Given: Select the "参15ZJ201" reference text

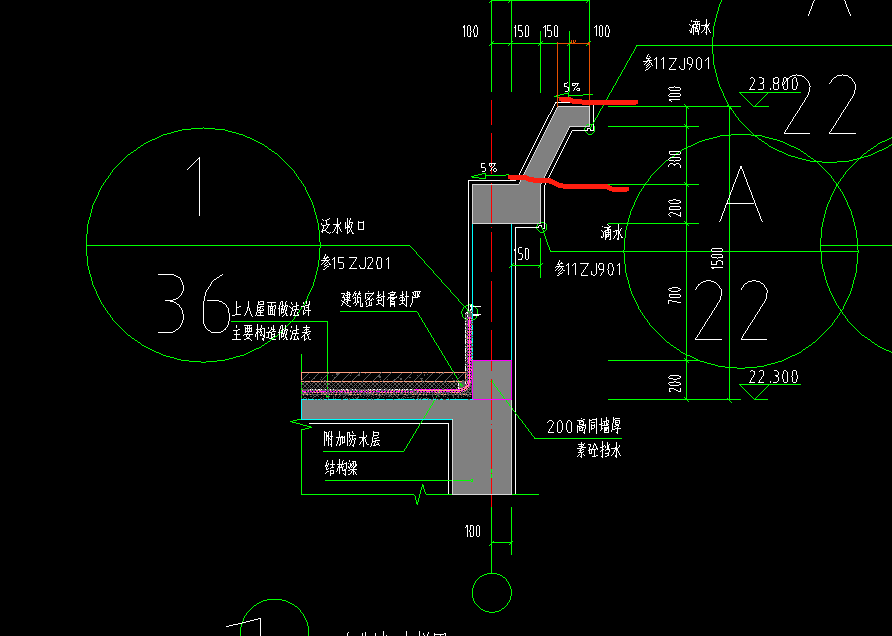Looking at the screenshot, I should click(355, 263).
